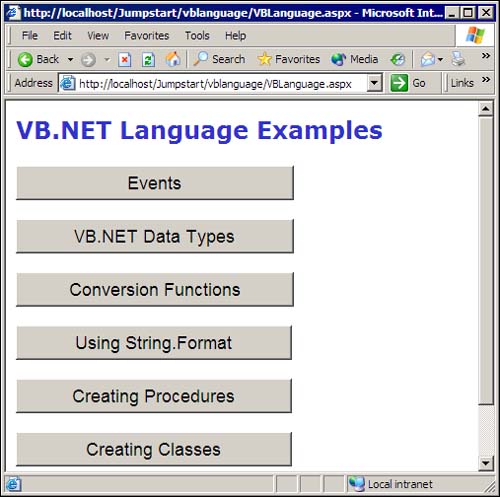Click the vertical scrollbar down arrow
The height and width of the screenshot is (497, 500).
click(x=486, y=463)
